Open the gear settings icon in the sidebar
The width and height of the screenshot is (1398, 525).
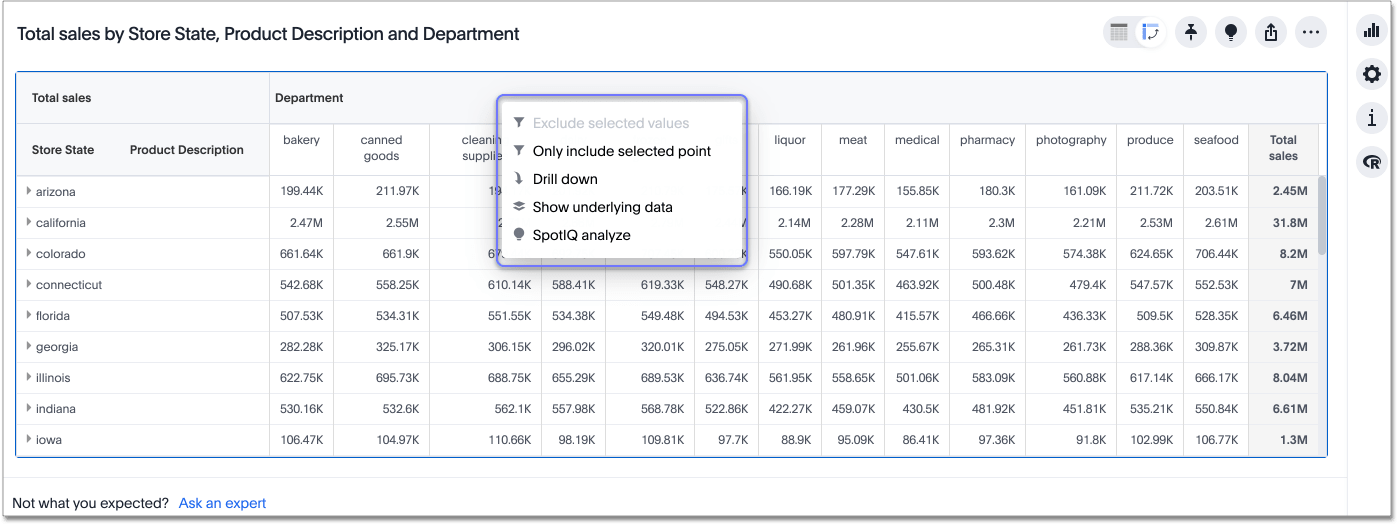pos(1370,74)
